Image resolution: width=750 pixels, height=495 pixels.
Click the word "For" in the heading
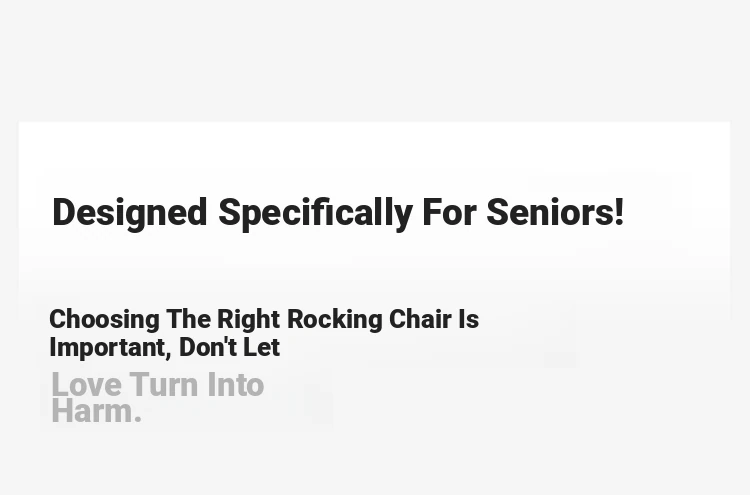(x=449, y=212)
